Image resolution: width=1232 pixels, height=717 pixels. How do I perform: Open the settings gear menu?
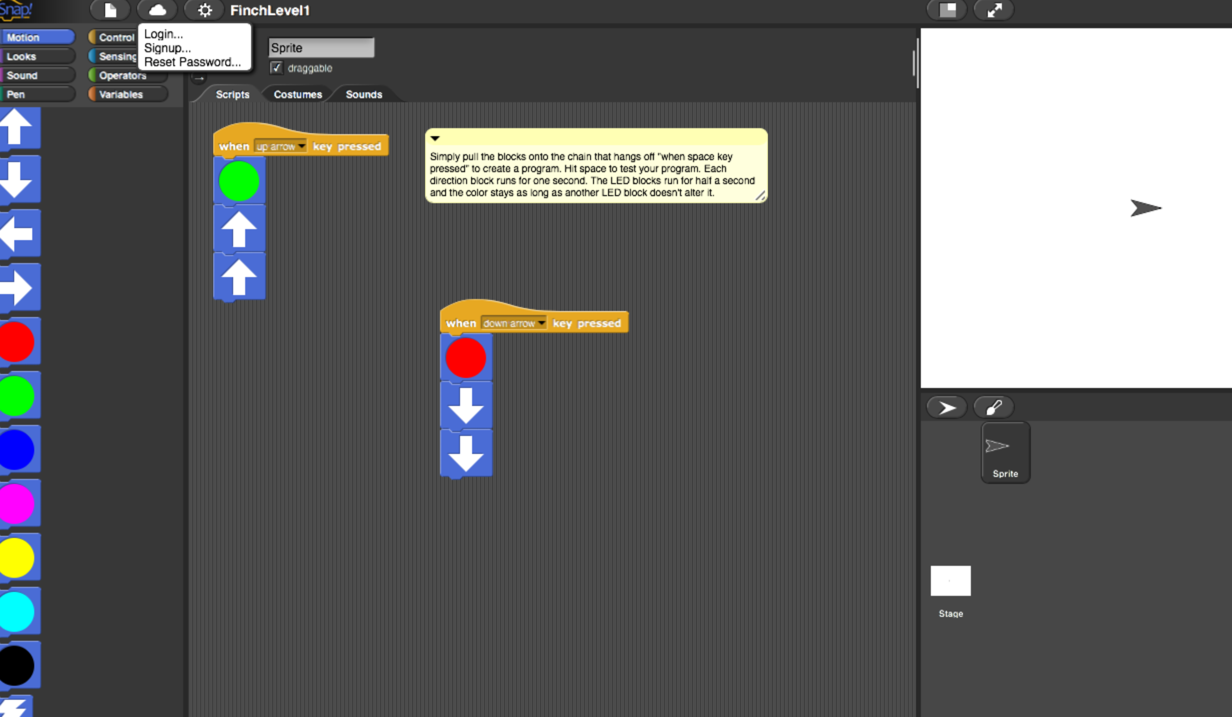click(205, 10)
